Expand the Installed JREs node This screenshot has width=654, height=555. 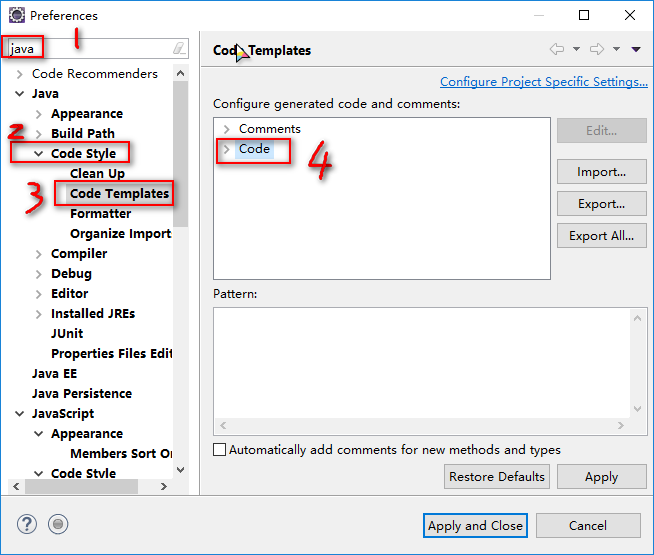pyautogui.click(x=38, y=314)
